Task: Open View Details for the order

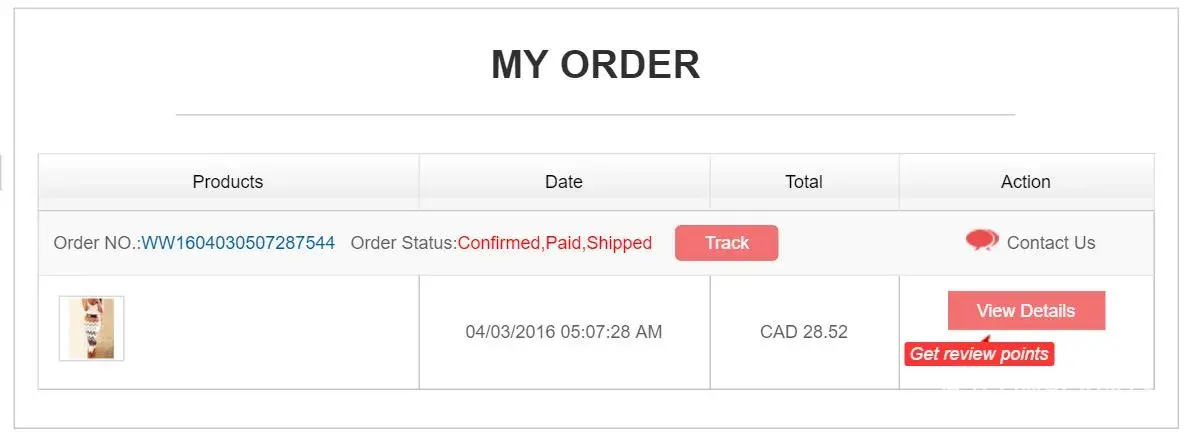Action: 1026,311
